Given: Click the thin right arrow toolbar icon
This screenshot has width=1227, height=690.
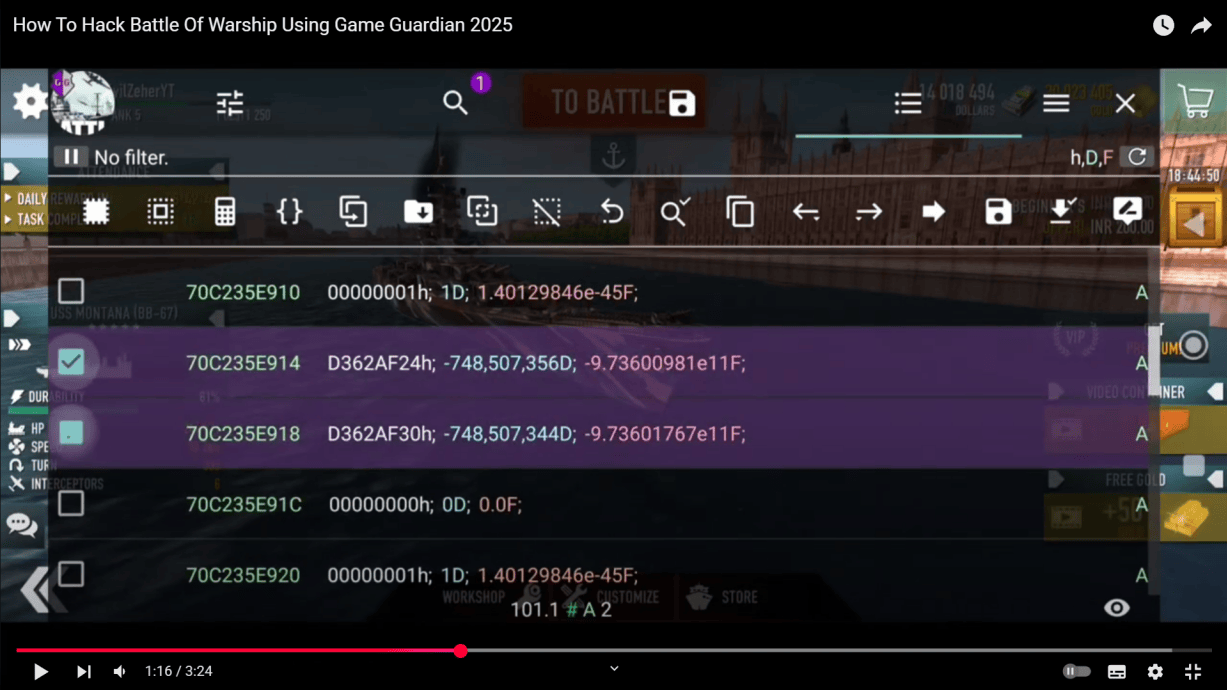Looking at the screenshot, I should (x=869, y=212).
